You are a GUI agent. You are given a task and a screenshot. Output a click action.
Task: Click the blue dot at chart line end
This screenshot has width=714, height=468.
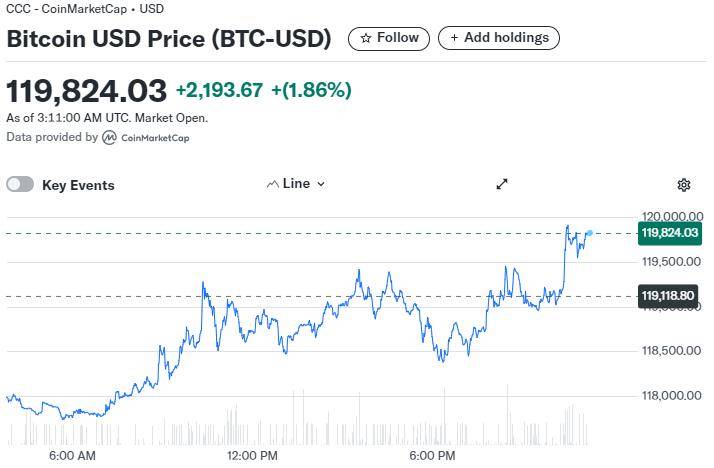pos(590,233)
